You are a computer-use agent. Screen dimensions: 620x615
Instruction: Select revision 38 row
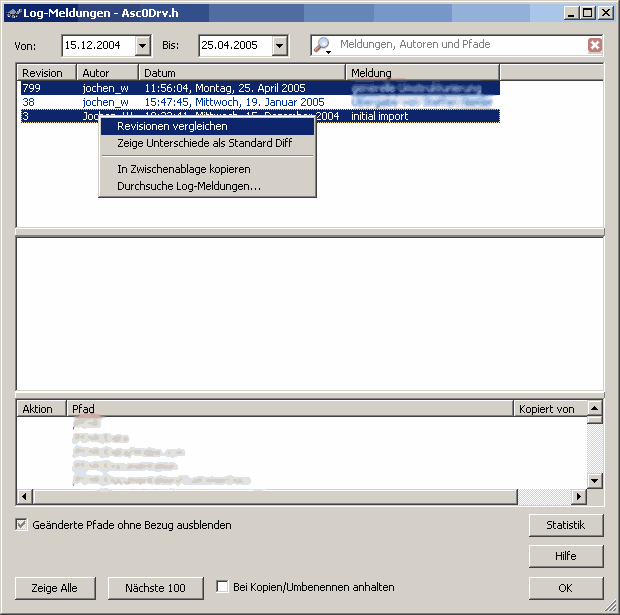(x=260, y=102)
